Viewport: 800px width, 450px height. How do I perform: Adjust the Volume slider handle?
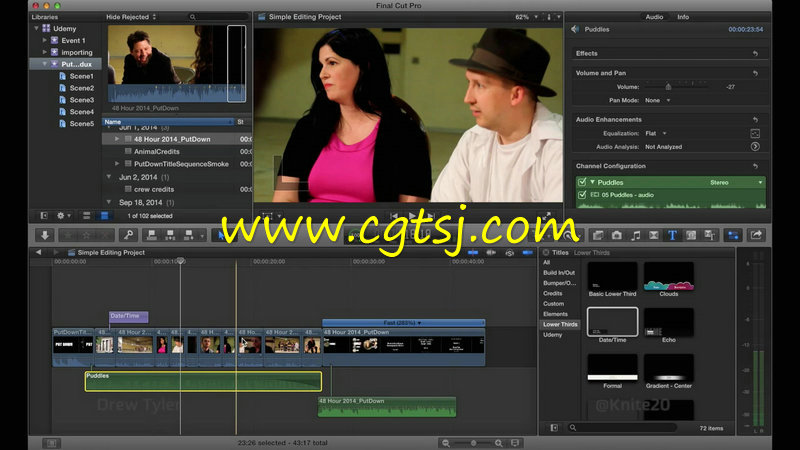668,87
